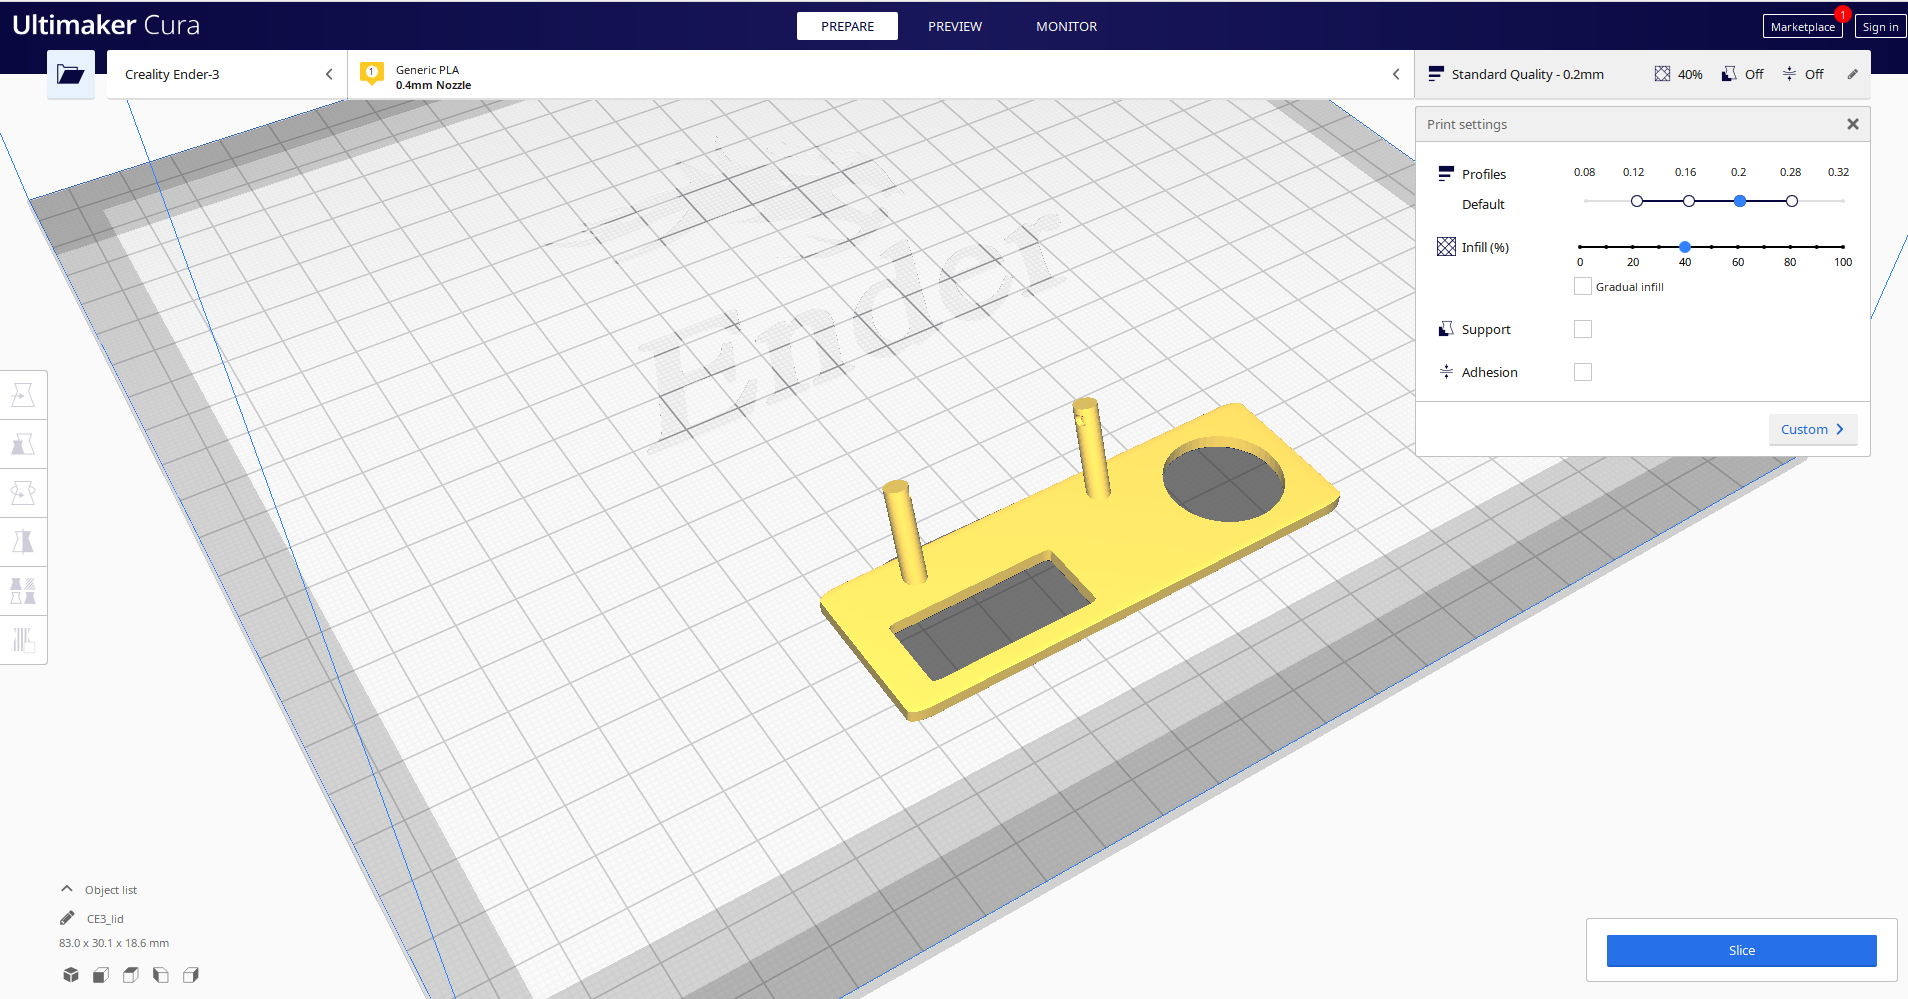Click the yellow material extruder icon
The height and width of the screenshot is (999, 1908).
(371, 74)
